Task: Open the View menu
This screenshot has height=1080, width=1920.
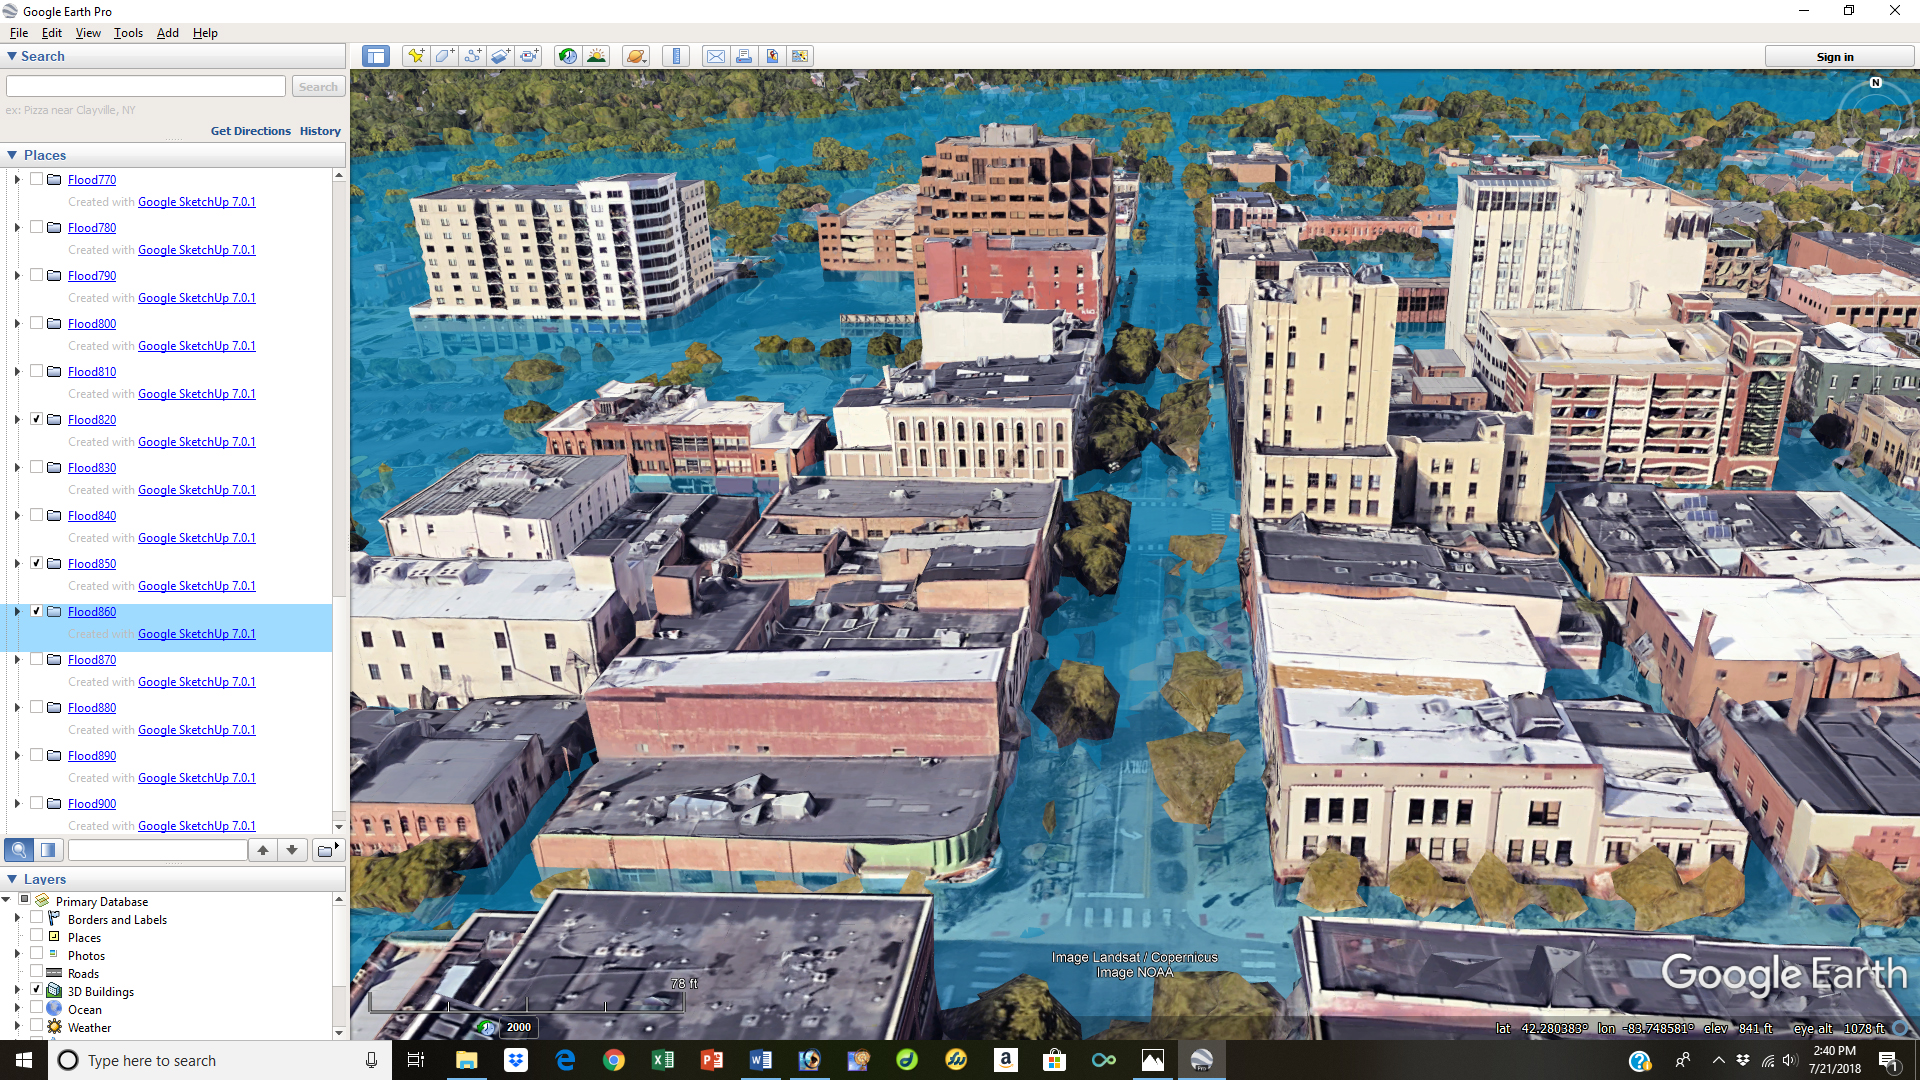Action: [x=88, y=33]
